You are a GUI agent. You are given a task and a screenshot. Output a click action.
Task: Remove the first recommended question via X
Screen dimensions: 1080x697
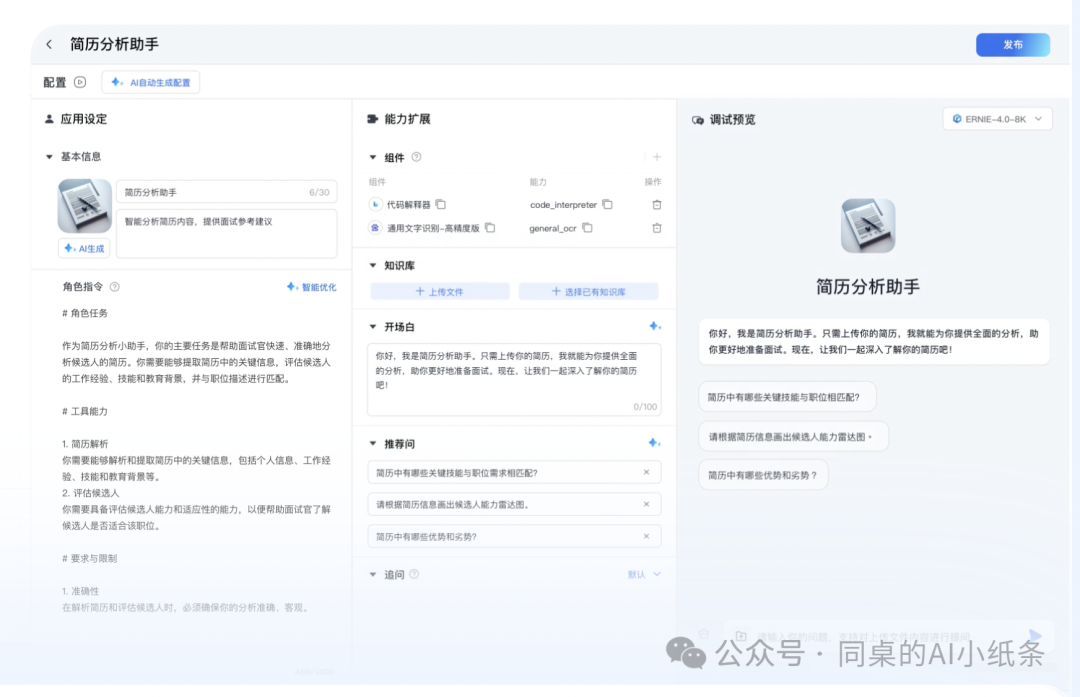click(x=646, y=472)
